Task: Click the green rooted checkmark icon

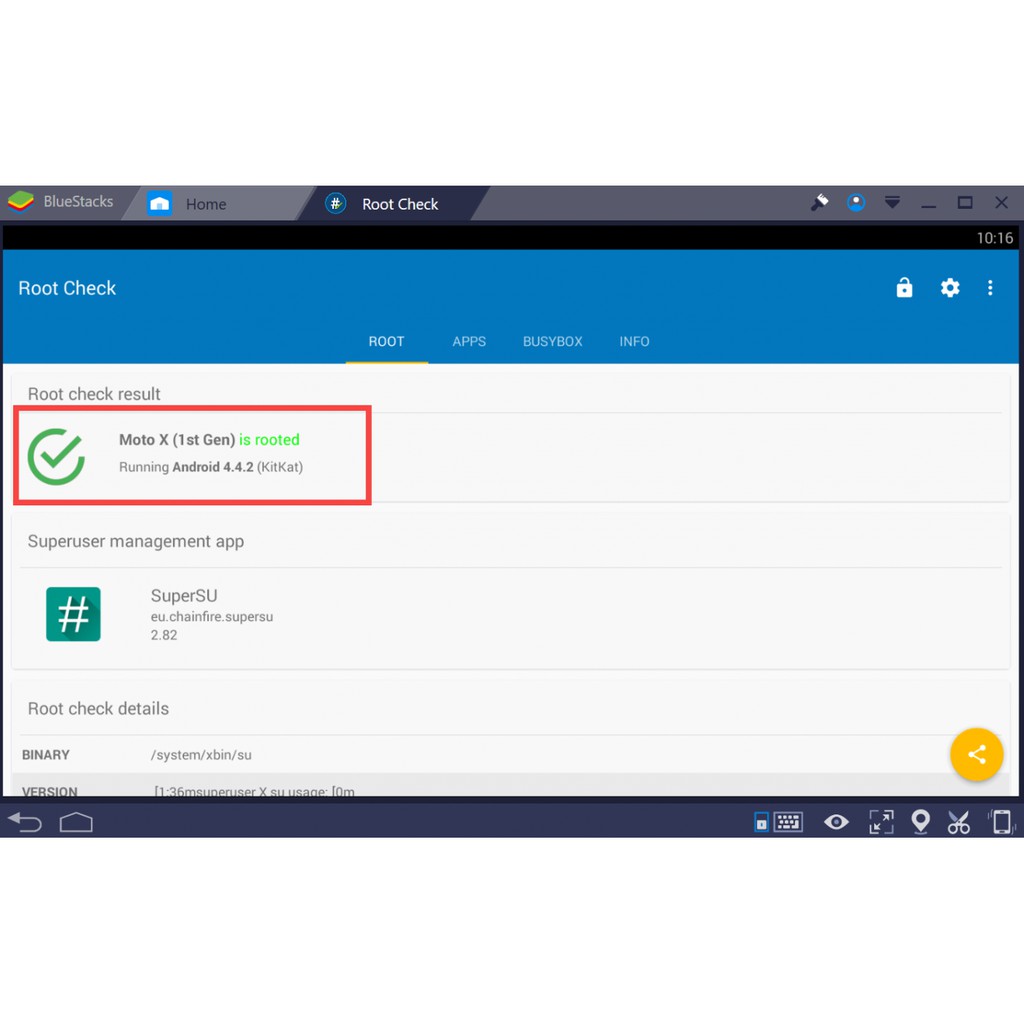Action: [56, 456]
